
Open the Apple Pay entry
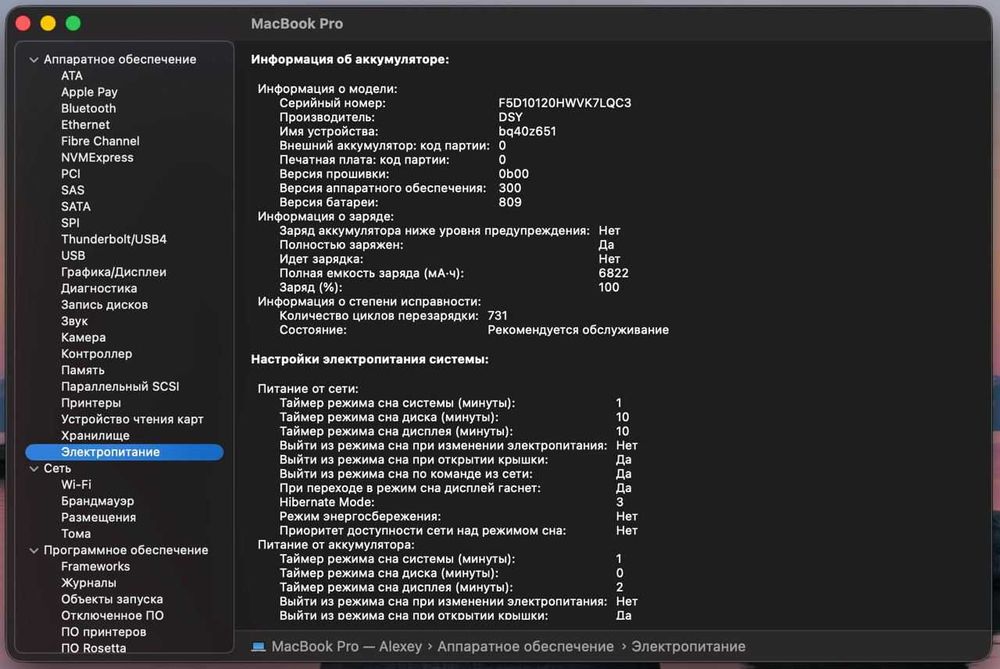tap(89, 92)
